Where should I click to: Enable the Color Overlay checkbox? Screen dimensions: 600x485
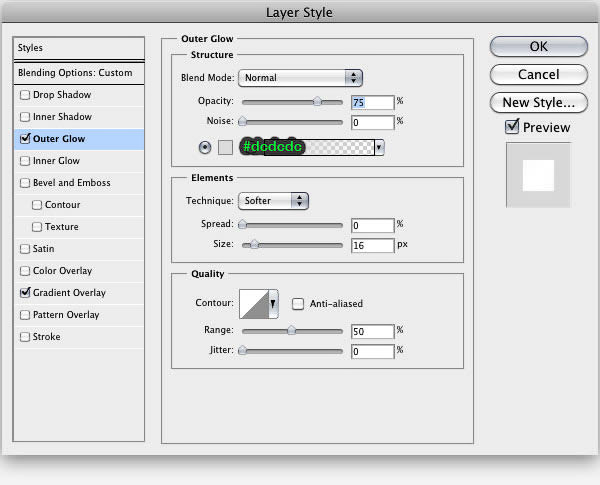25,271
